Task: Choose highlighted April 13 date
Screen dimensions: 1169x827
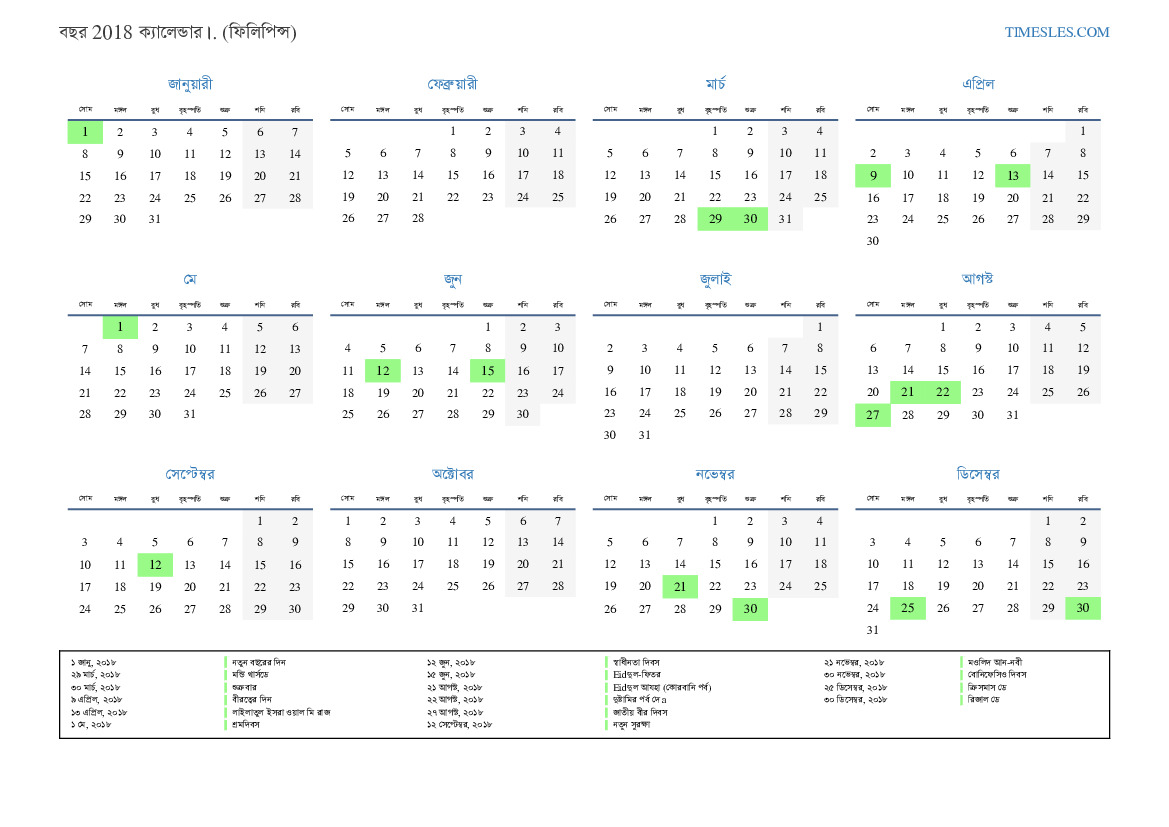Action: 1012,176
